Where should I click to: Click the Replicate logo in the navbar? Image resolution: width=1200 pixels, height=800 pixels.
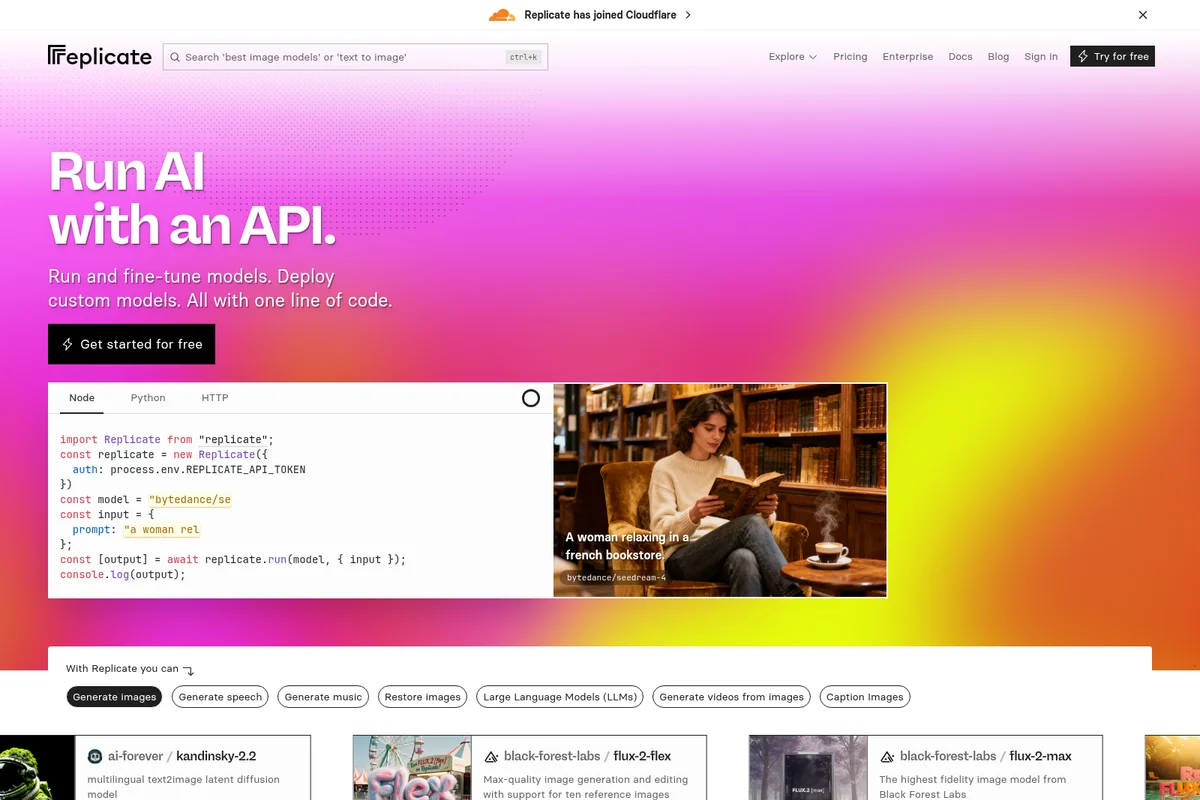tap(98, 57)
